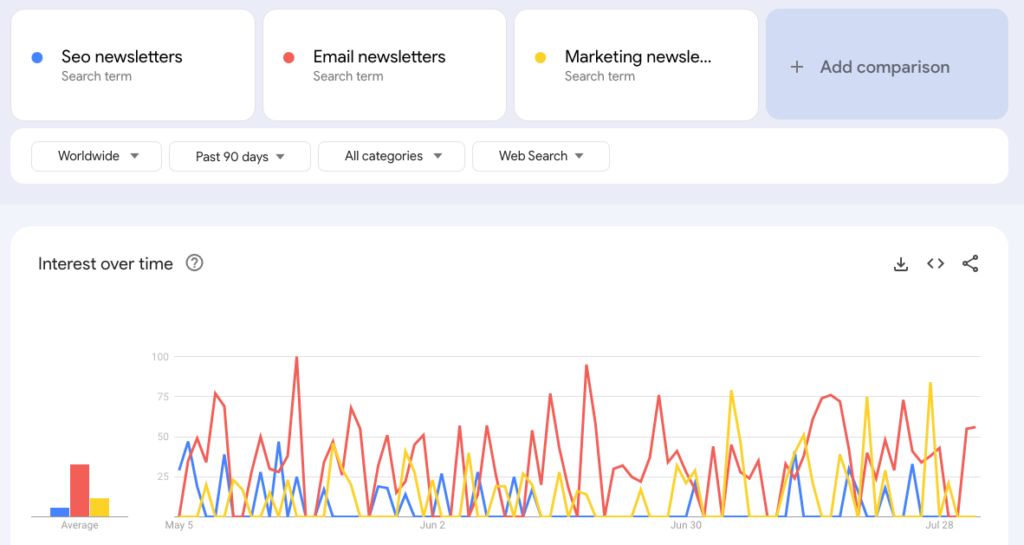Share the Interest over time chart
1024x545 pixels.
[x=970, y=264]
